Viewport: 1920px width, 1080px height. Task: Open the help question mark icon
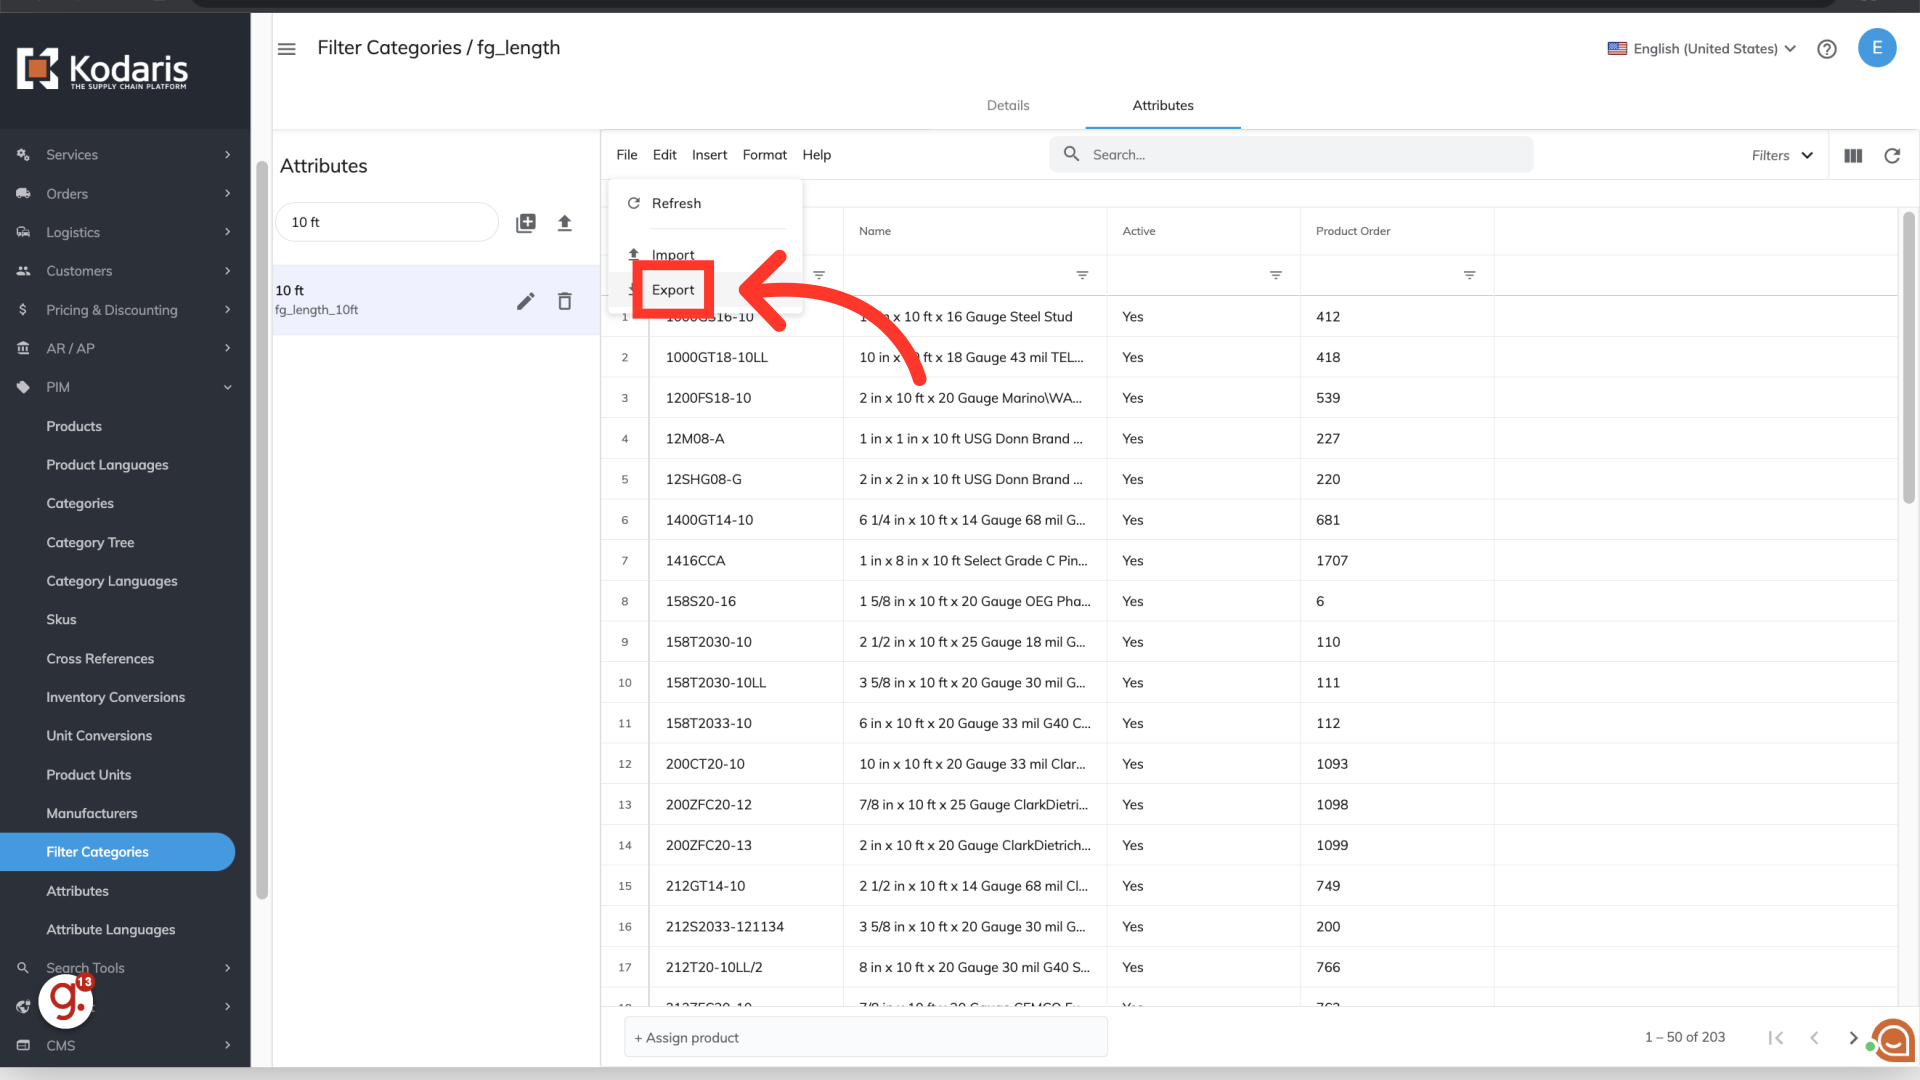point(1827,49)
